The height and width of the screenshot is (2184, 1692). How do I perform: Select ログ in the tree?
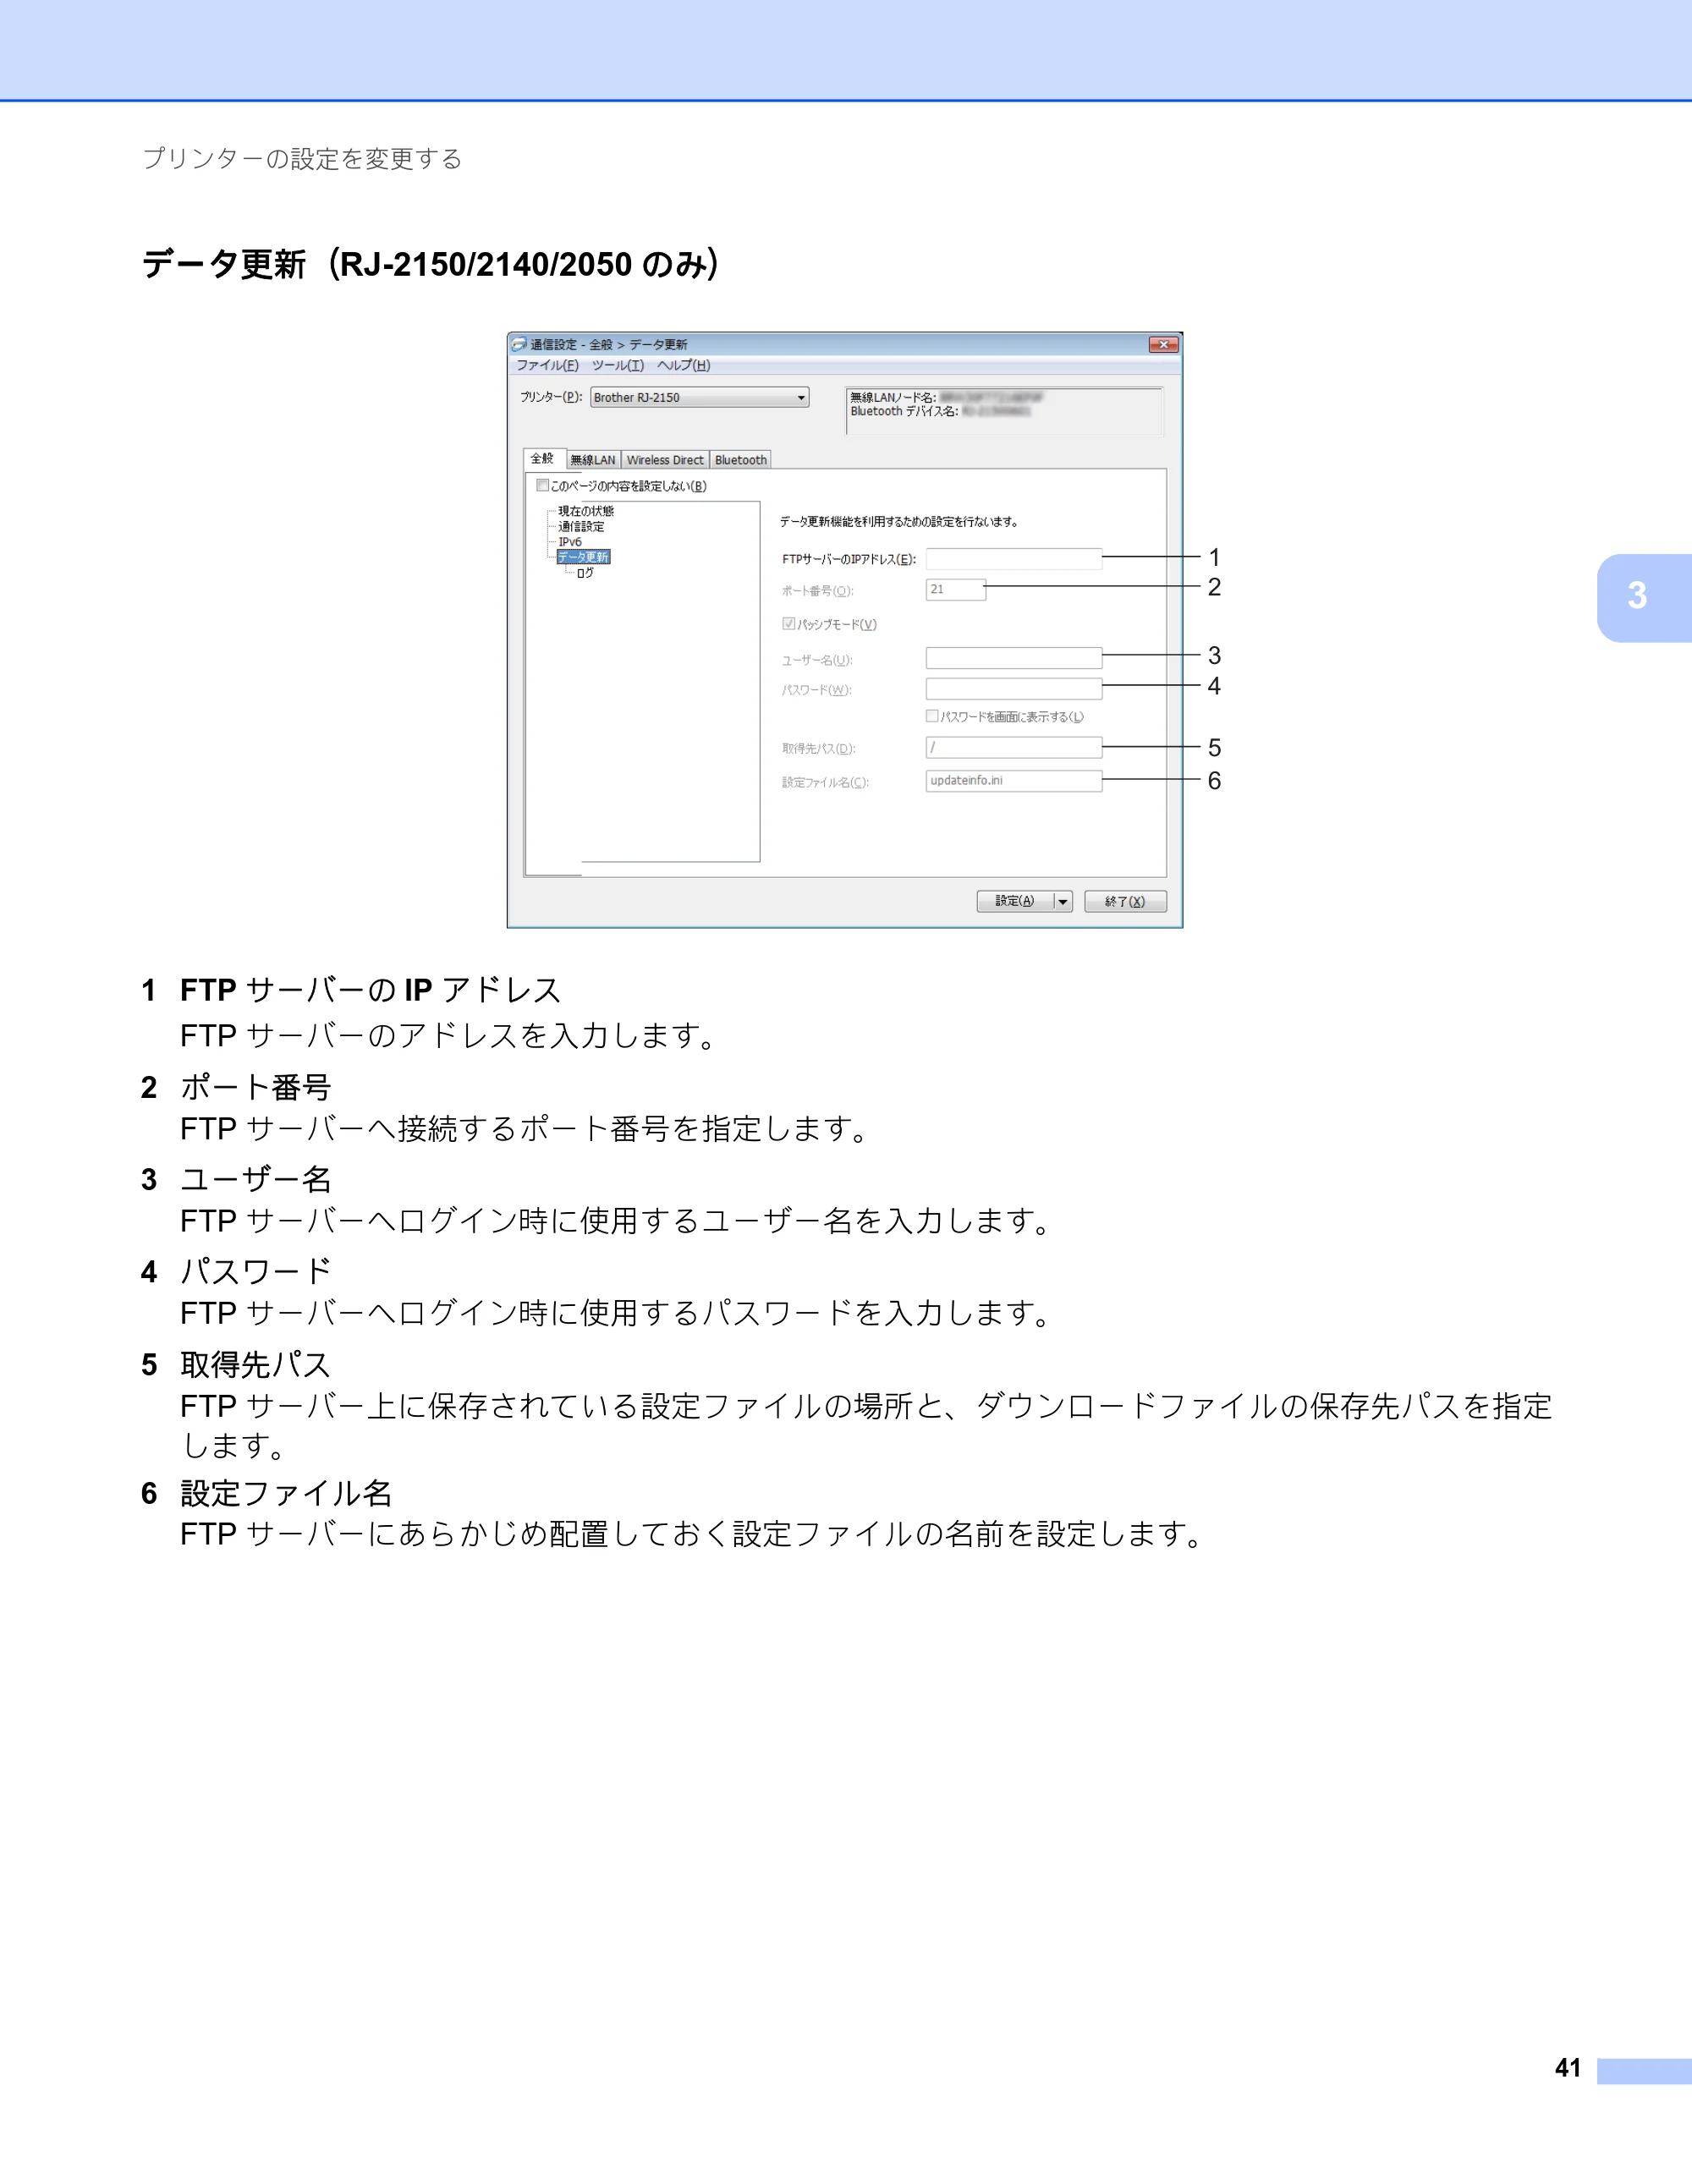click(585, 573)
